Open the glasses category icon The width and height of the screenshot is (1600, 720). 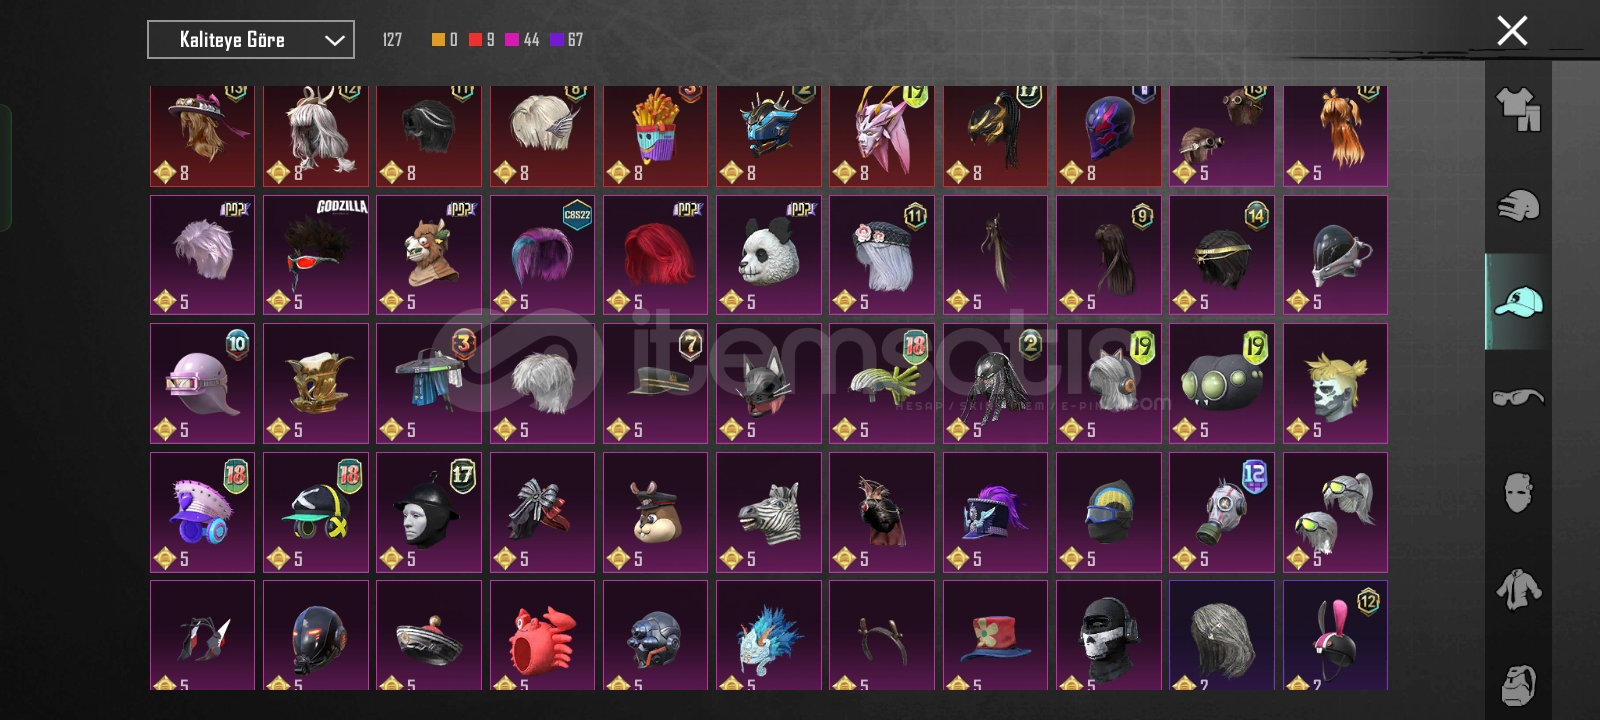pyautogui.click(x=1518, y=398)
